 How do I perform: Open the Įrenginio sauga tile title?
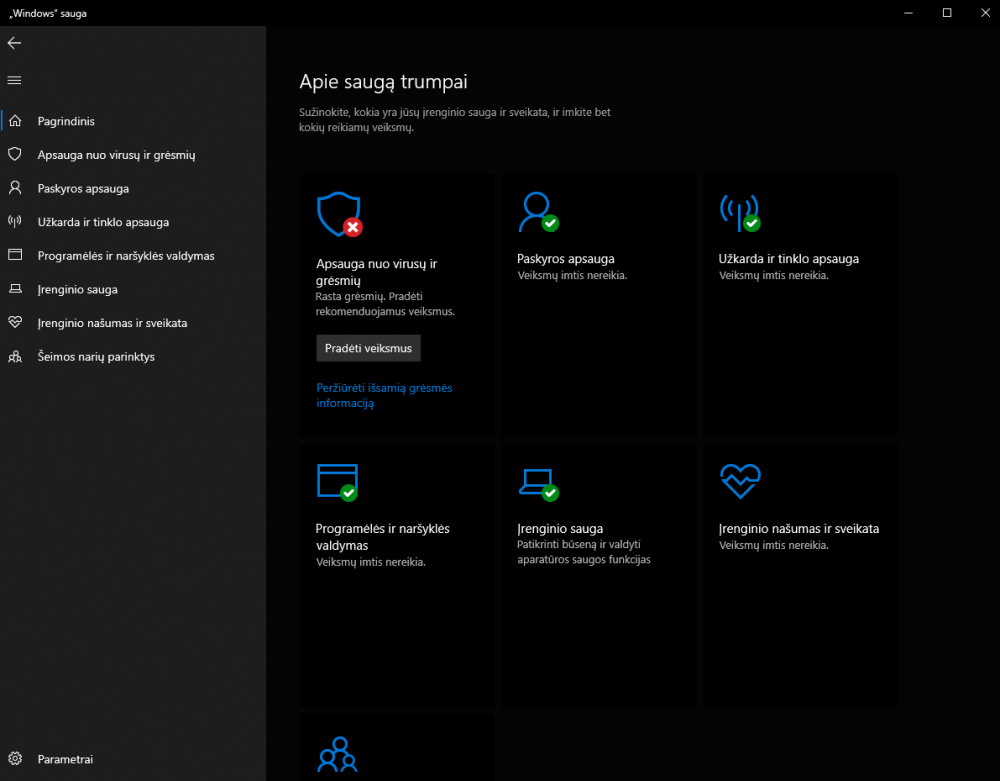[560, 529]
